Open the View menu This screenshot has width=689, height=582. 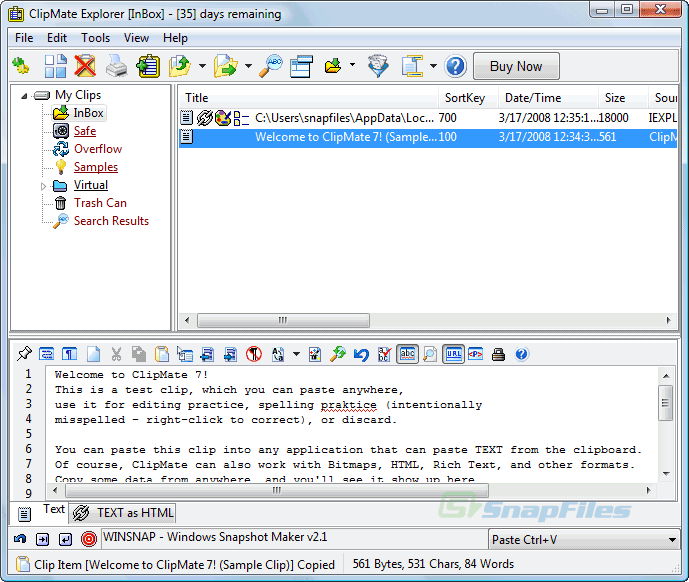[x=136, y=38]
